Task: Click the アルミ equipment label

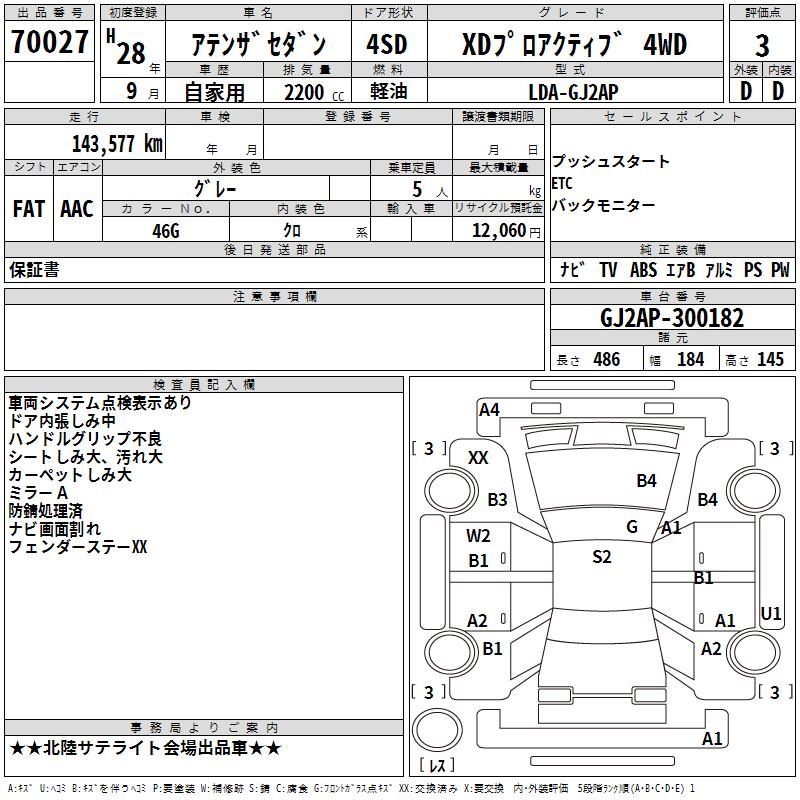Action: 719,269
